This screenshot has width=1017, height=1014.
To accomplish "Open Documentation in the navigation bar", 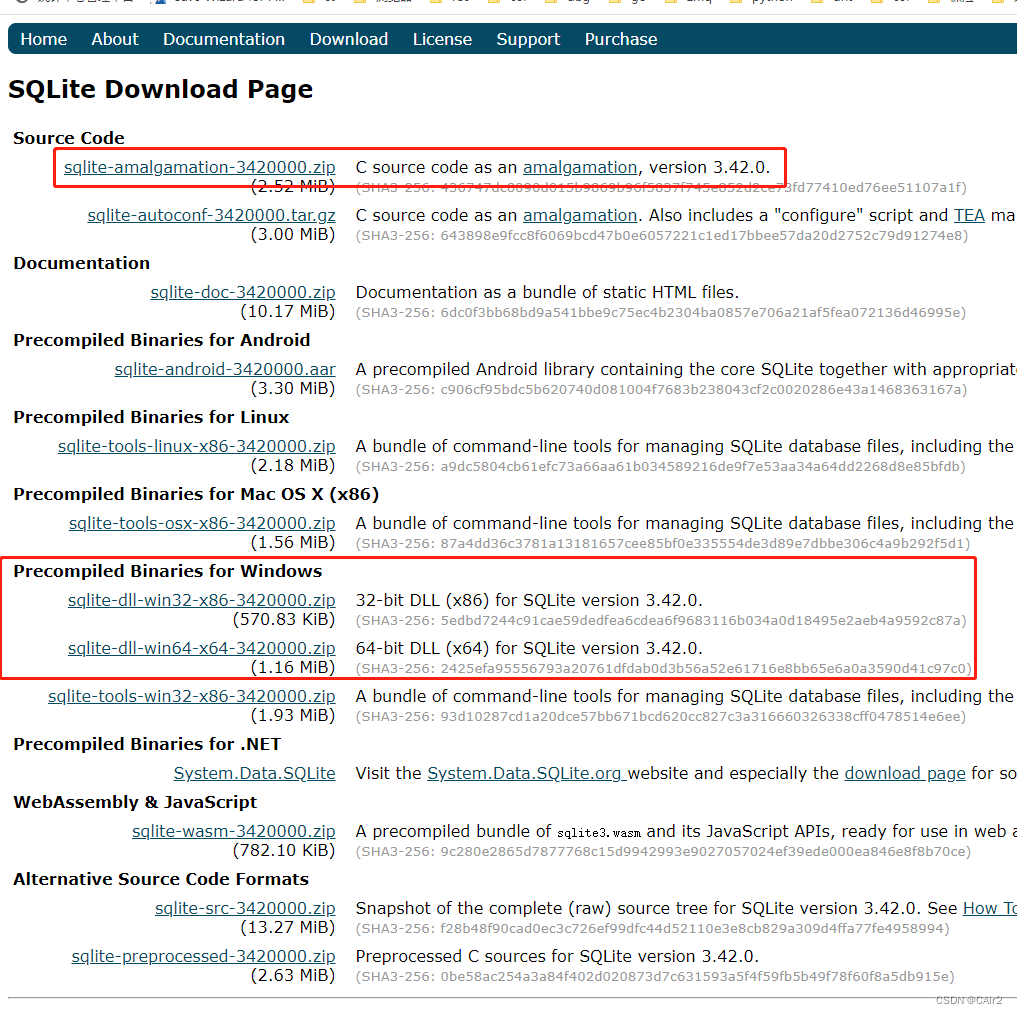I will [x=224, y=39].
